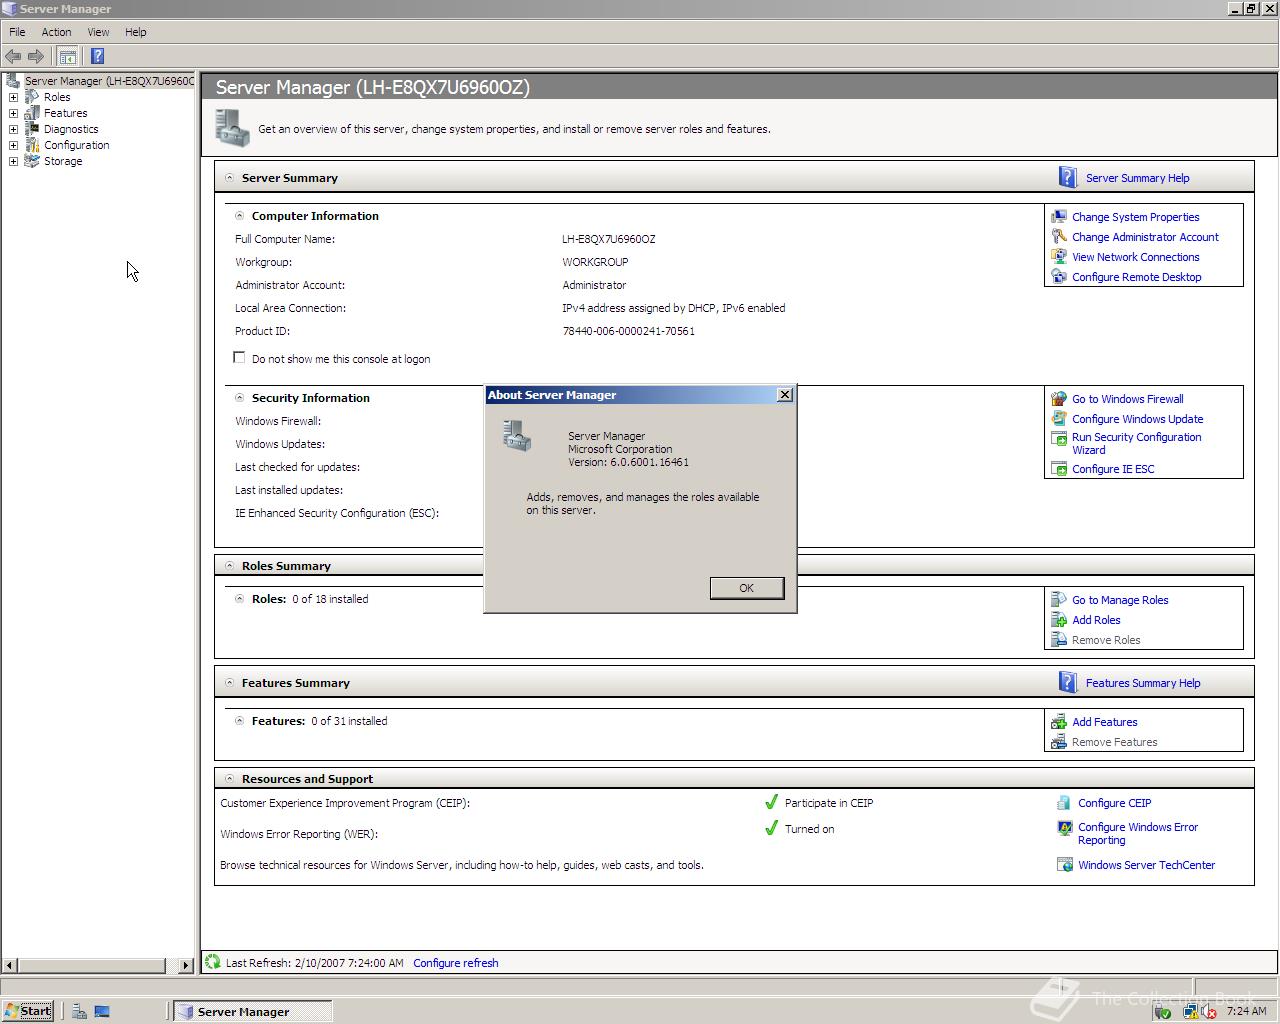
Task: Click the Show/Hide Console Tree toolbar icon
Action: coord(67,56)
